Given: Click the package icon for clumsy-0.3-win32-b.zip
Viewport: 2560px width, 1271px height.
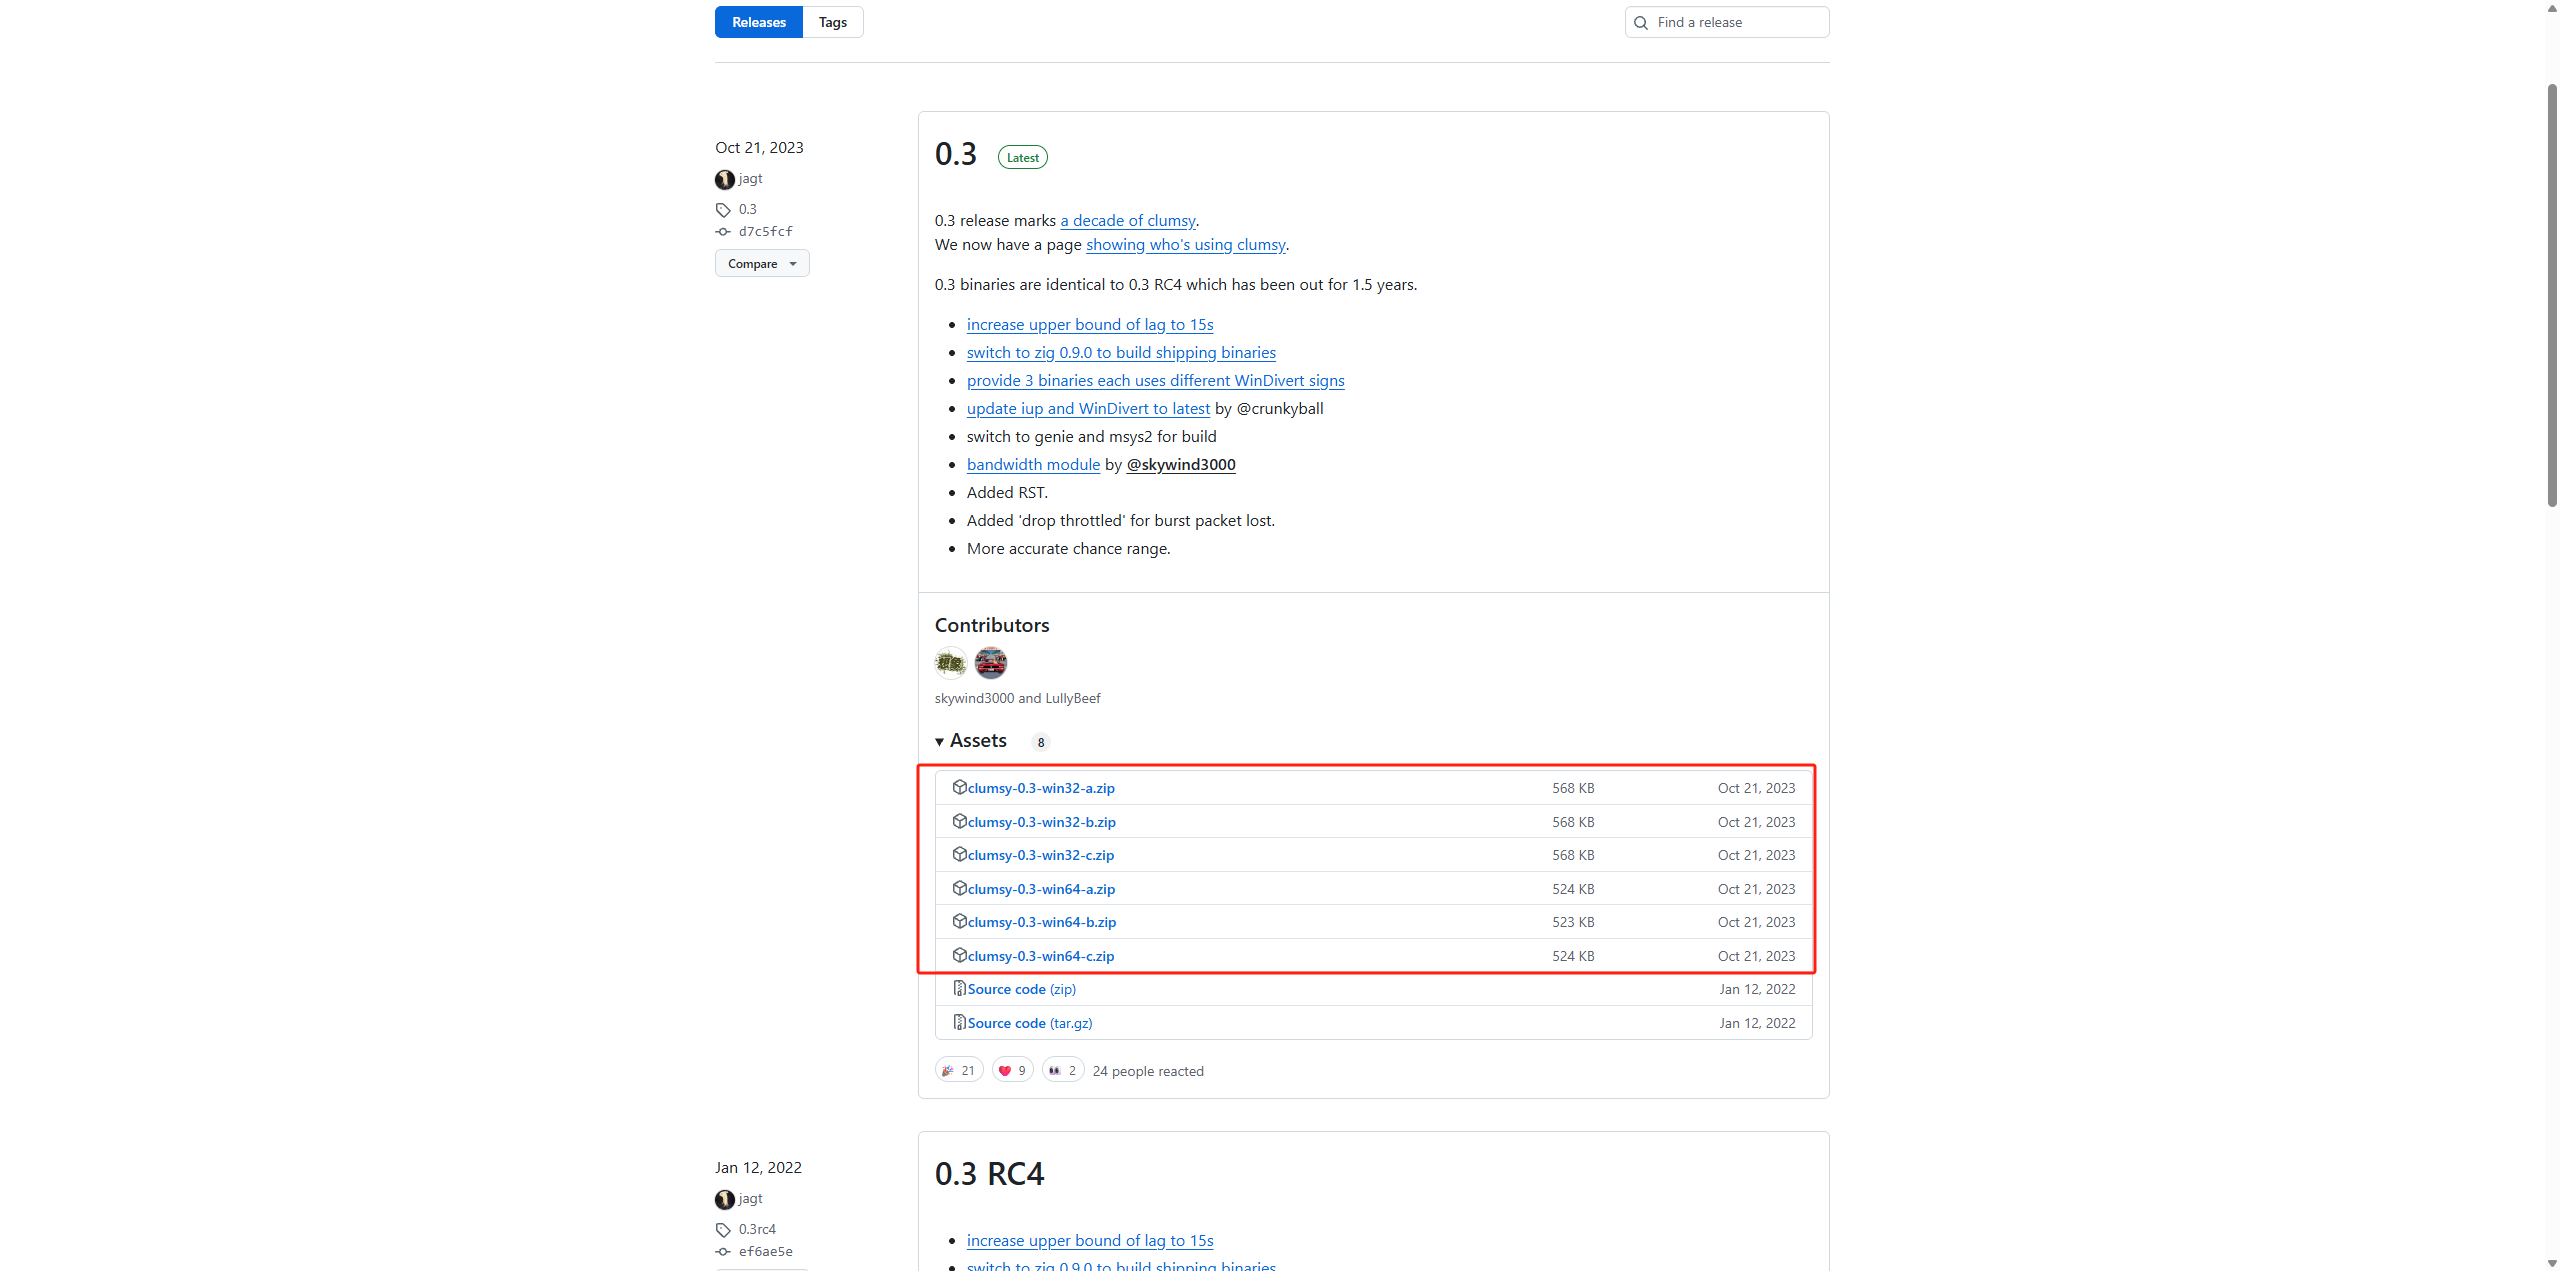Looking at the screenshot, I should coord(959,821).
